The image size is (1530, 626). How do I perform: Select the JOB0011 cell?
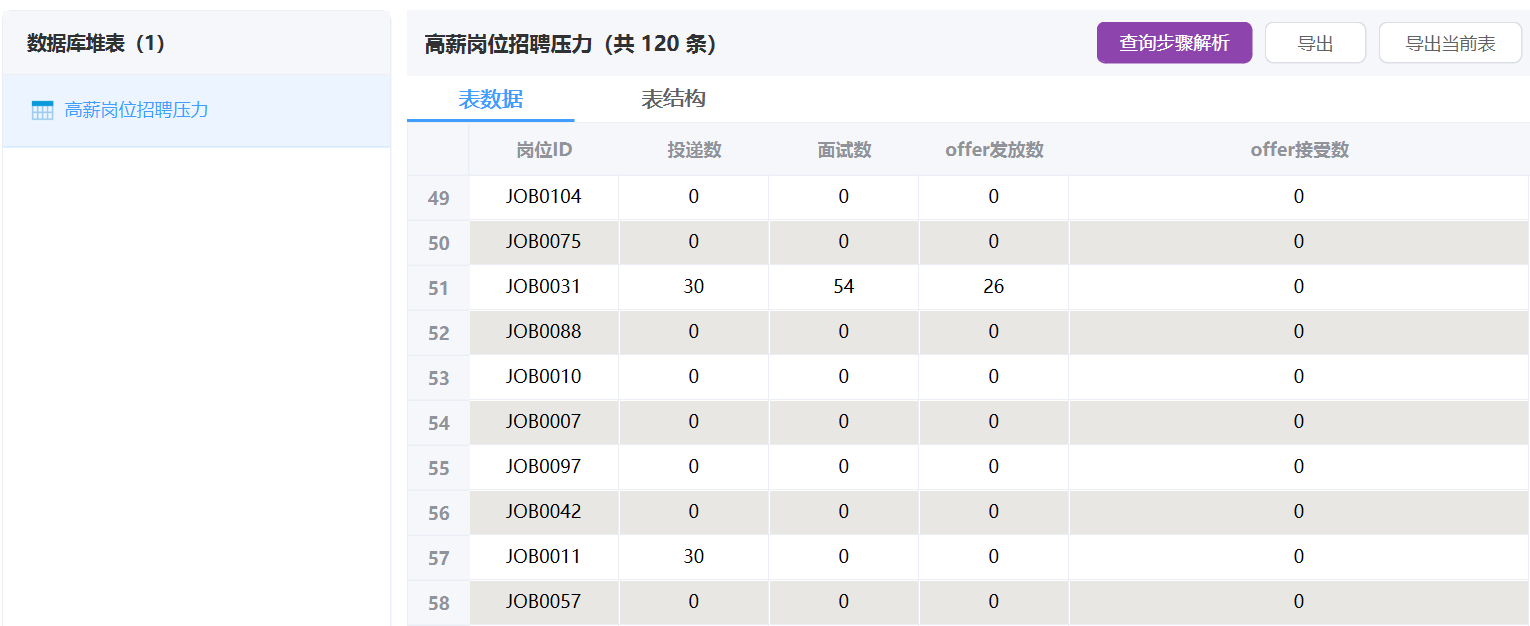[543, 557]
